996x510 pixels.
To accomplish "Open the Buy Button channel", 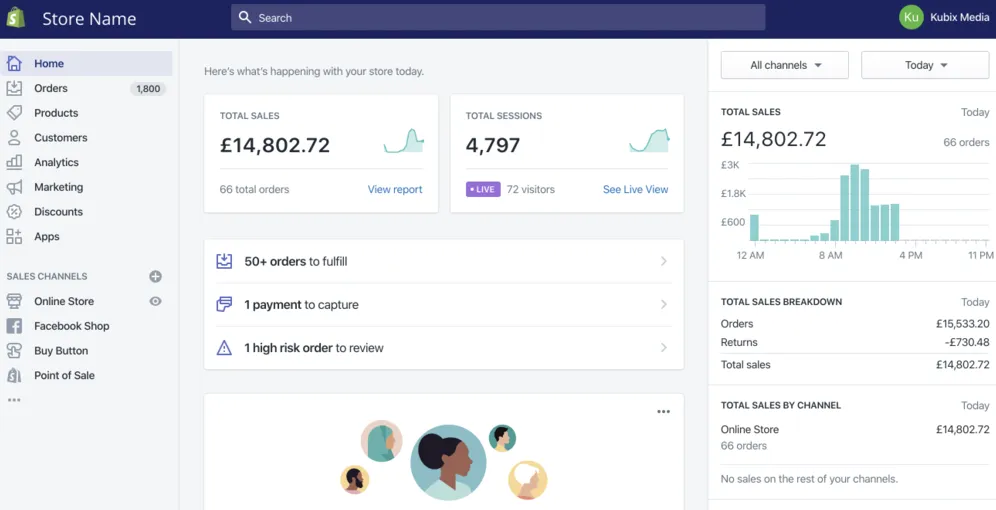I will click(61, 351).
